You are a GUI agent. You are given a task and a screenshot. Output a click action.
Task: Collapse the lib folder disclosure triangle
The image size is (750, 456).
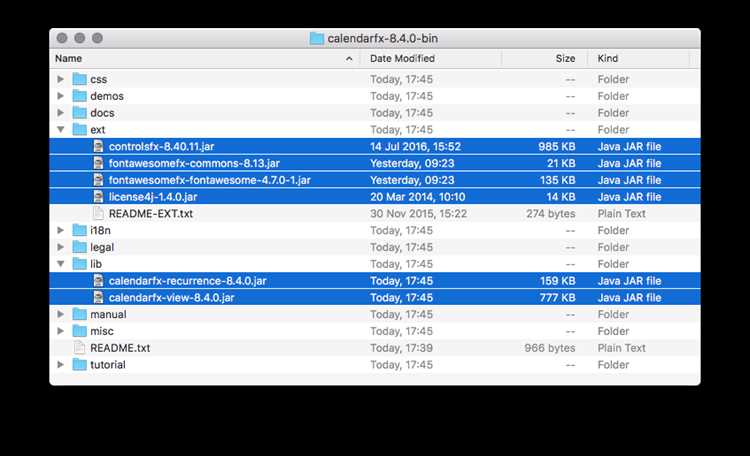(60, 264)
